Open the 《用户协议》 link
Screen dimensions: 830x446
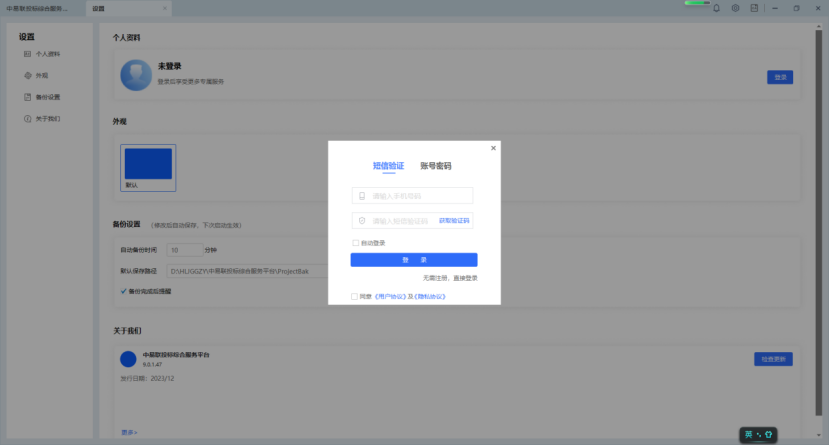tap(388, 296)
